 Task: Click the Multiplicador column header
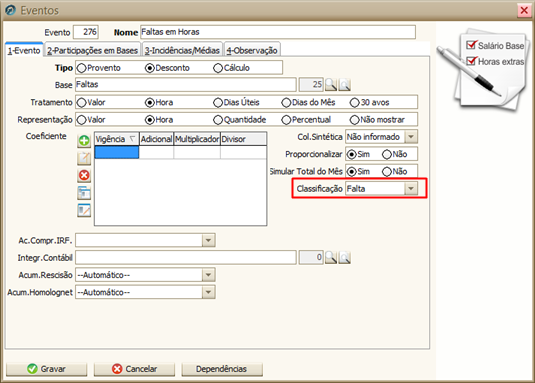197,139
